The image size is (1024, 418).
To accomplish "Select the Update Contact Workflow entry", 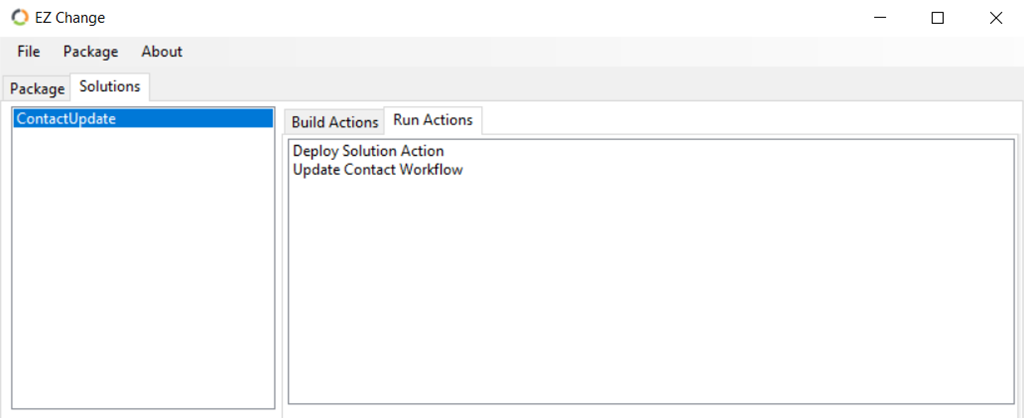I will (378, 170).
